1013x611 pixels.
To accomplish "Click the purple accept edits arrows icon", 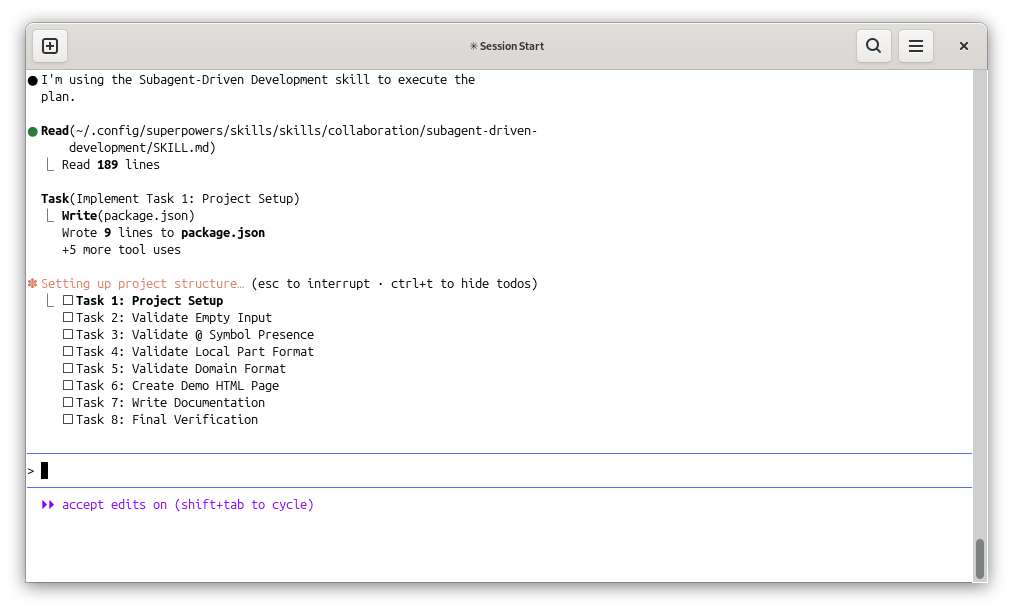I will click(x=48, y=505).
